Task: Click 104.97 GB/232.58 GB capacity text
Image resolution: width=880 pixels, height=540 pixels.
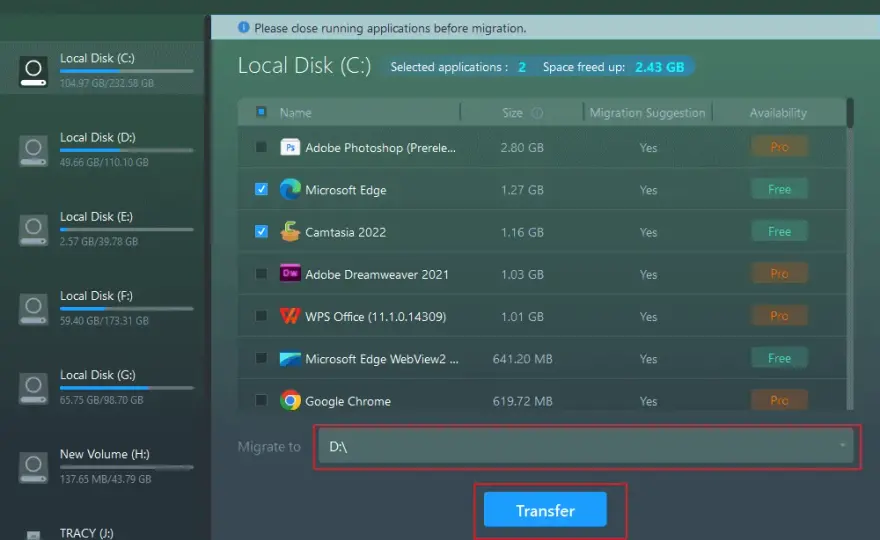Action: [107, 83]
